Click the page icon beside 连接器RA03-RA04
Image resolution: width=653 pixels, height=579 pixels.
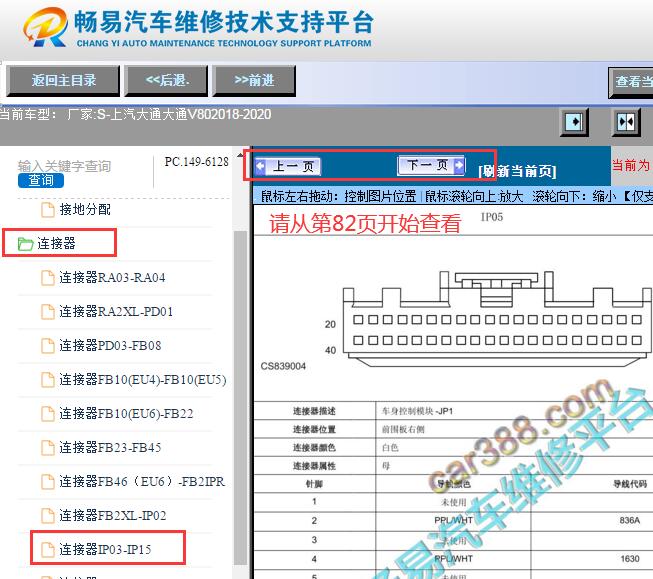[48, 278]
